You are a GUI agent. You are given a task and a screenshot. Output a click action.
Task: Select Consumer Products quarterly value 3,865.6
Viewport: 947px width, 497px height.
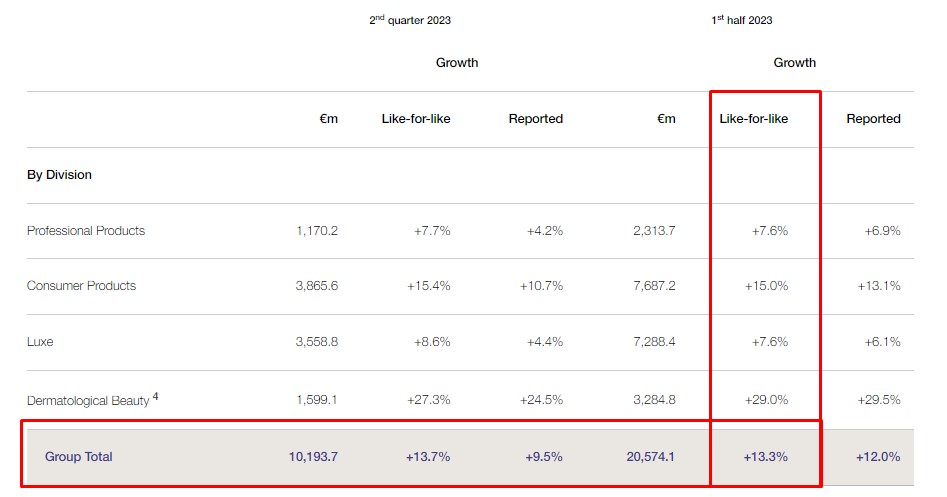(317, 286)
